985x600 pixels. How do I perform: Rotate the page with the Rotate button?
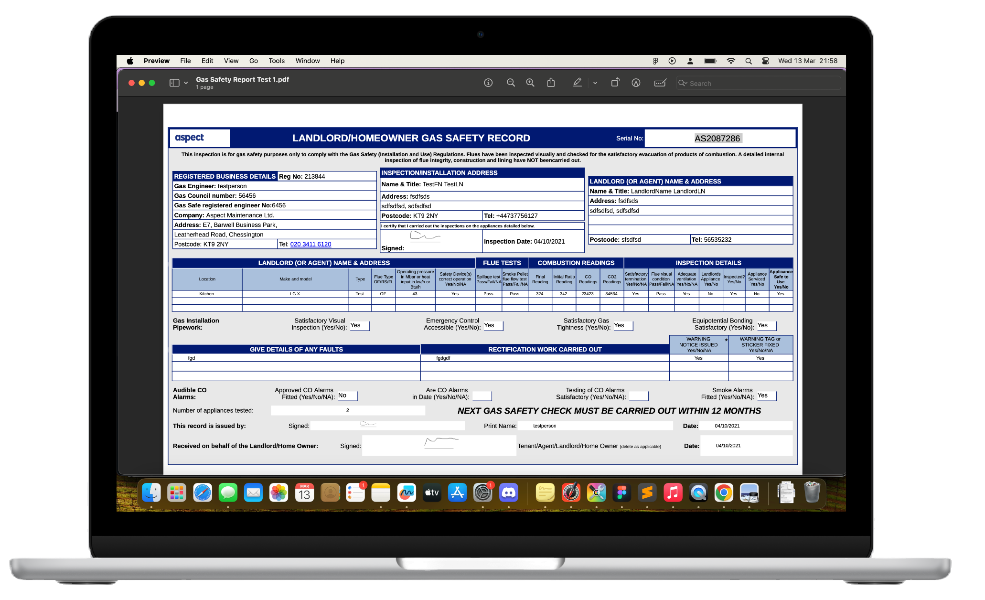click(x=615, y=83)
